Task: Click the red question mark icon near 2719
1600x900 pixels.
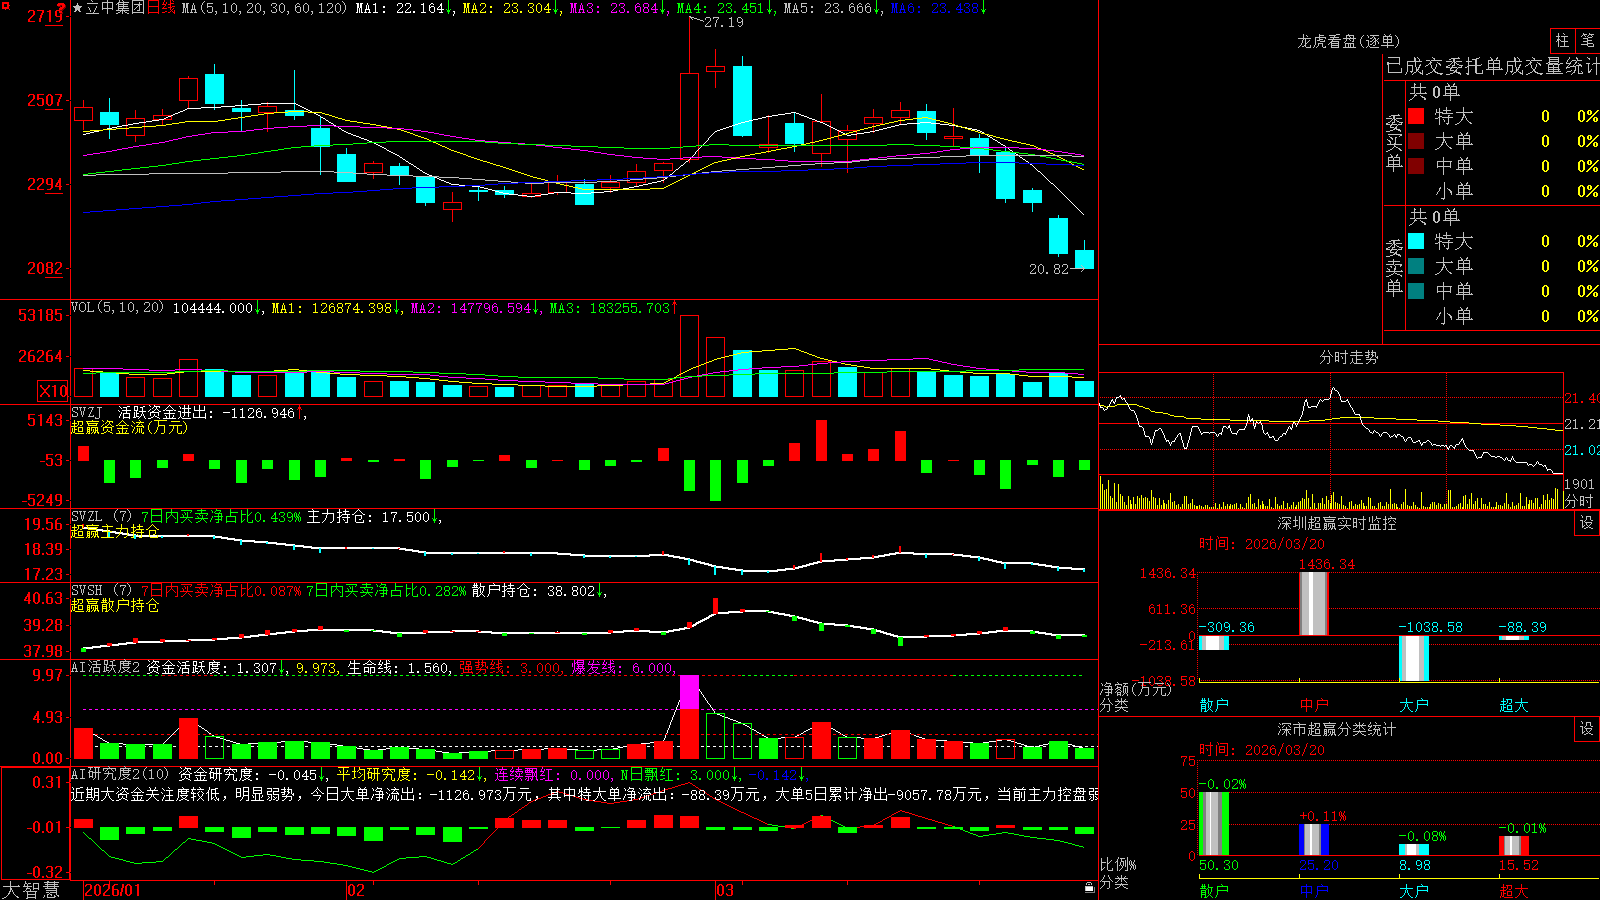Action: pos(63,9)
